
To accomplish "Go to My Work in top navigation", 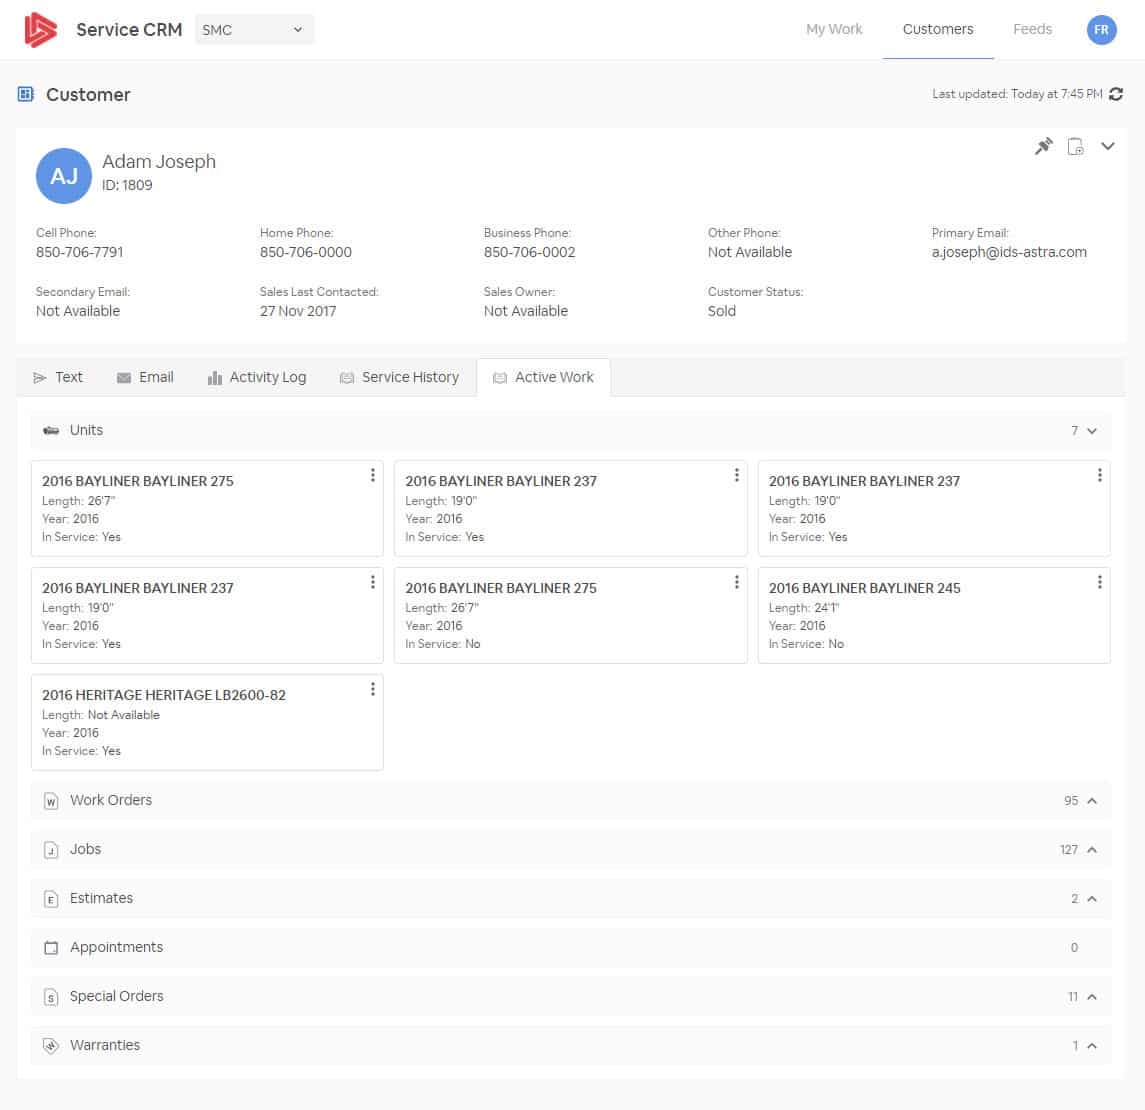I will (834, 29).
